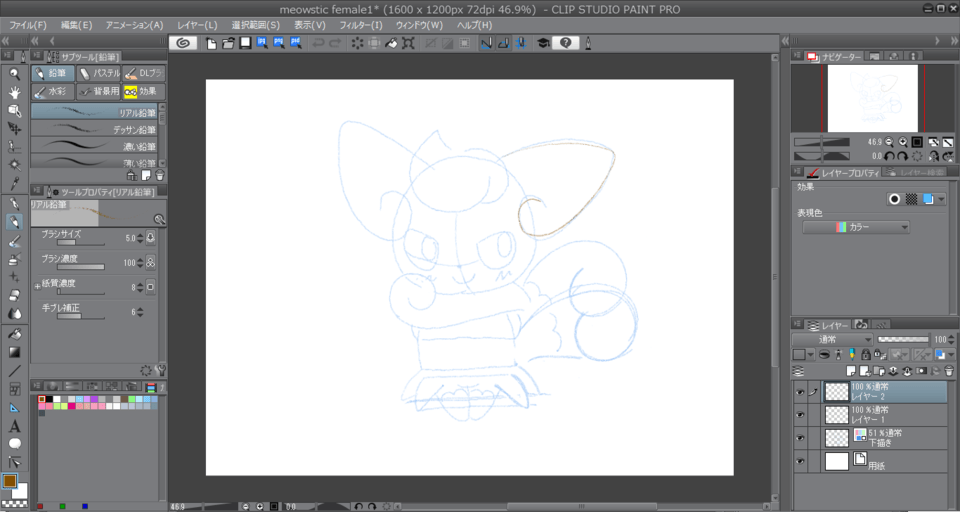
Task: Toggle clip to layer below
Action: [824, 355]
